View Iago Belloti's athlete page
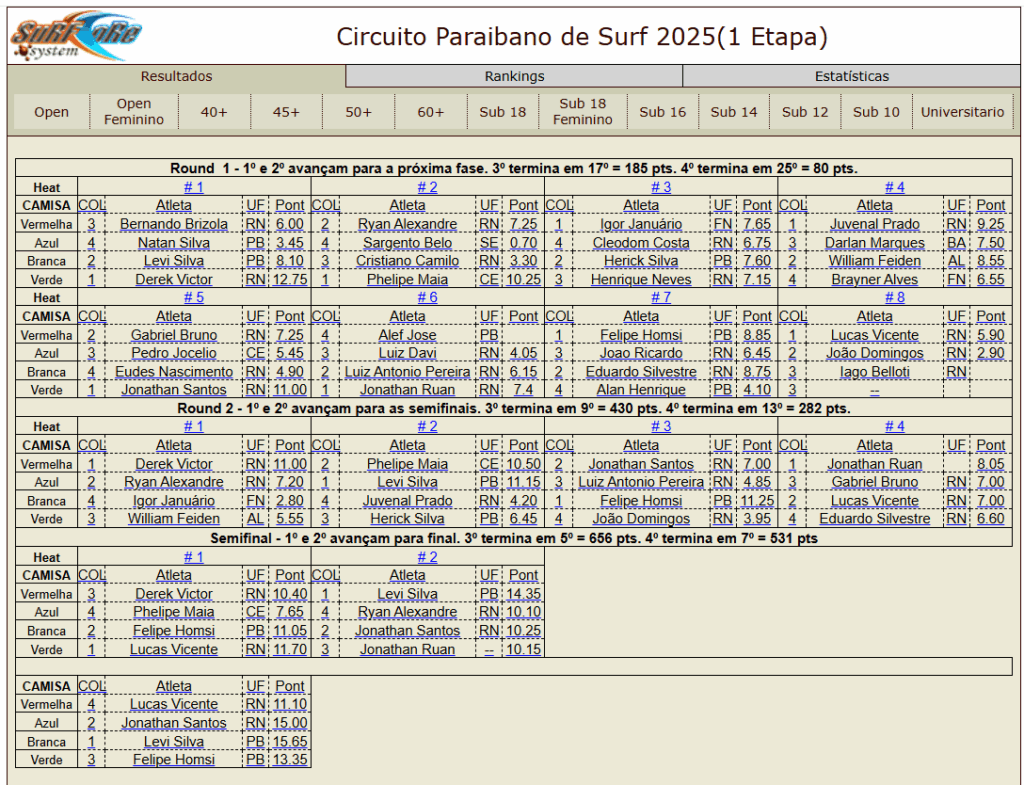The image size is (1024, 785). click(874, 372)
